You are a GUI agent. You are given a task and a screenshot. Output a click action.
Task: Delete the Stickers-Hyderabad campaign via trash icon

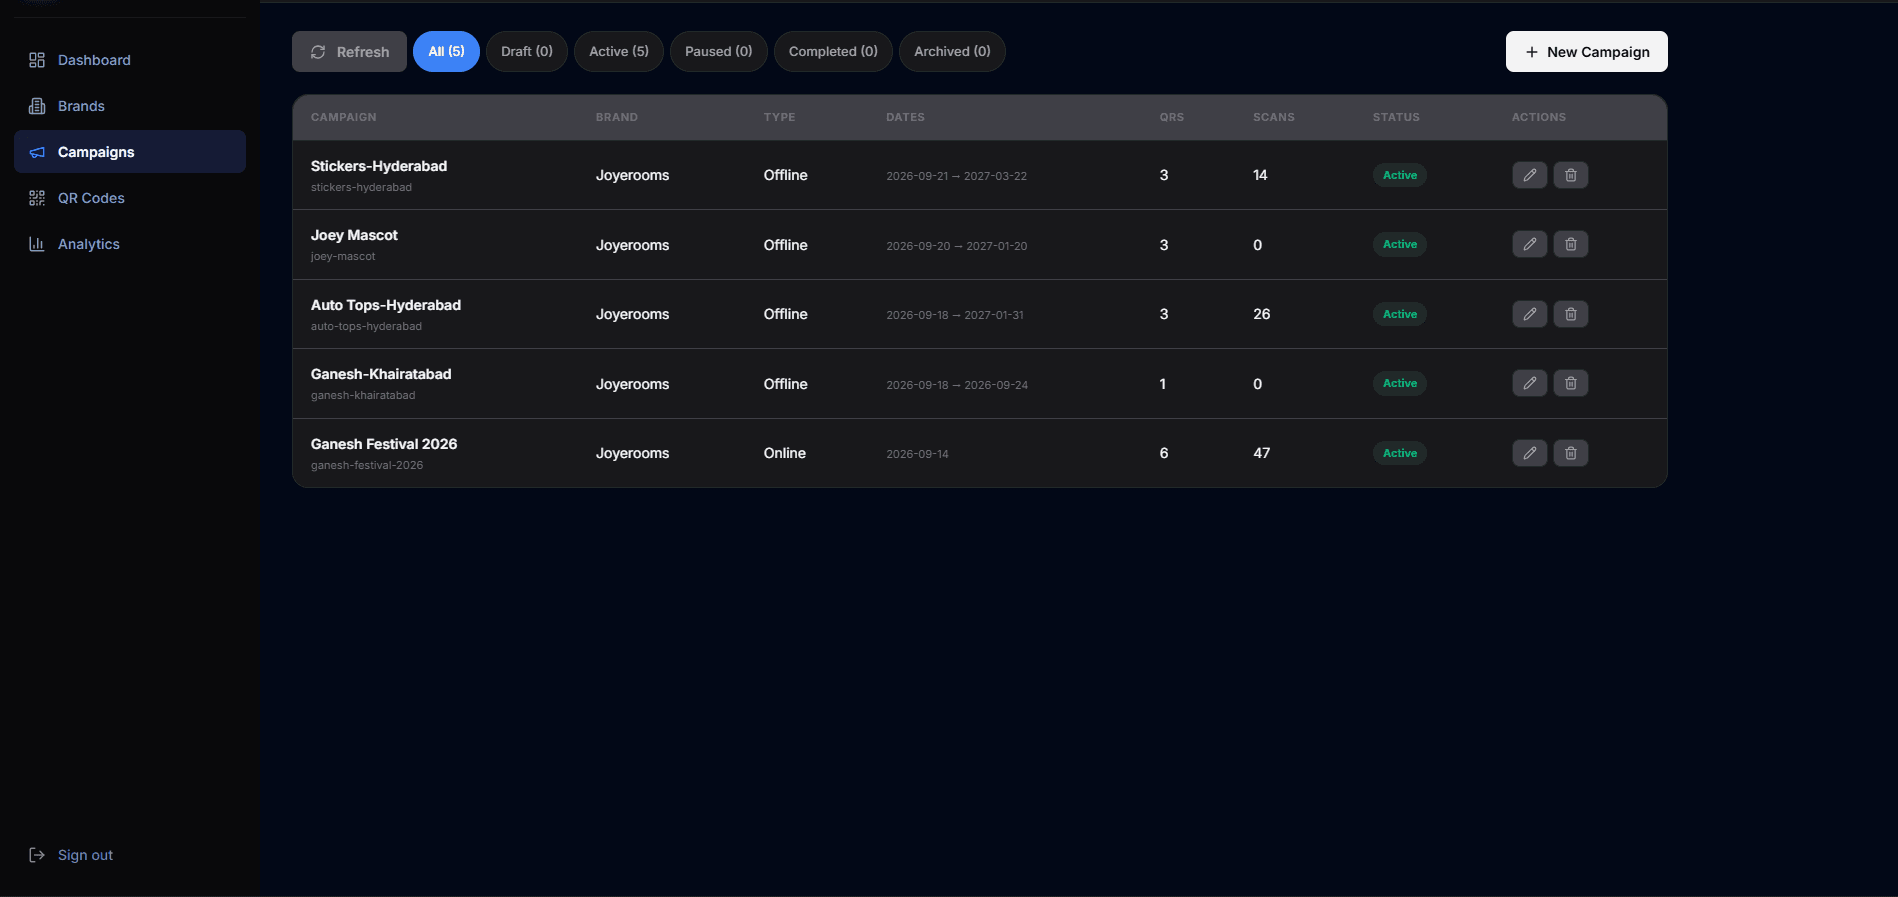tap(1571, 175)
